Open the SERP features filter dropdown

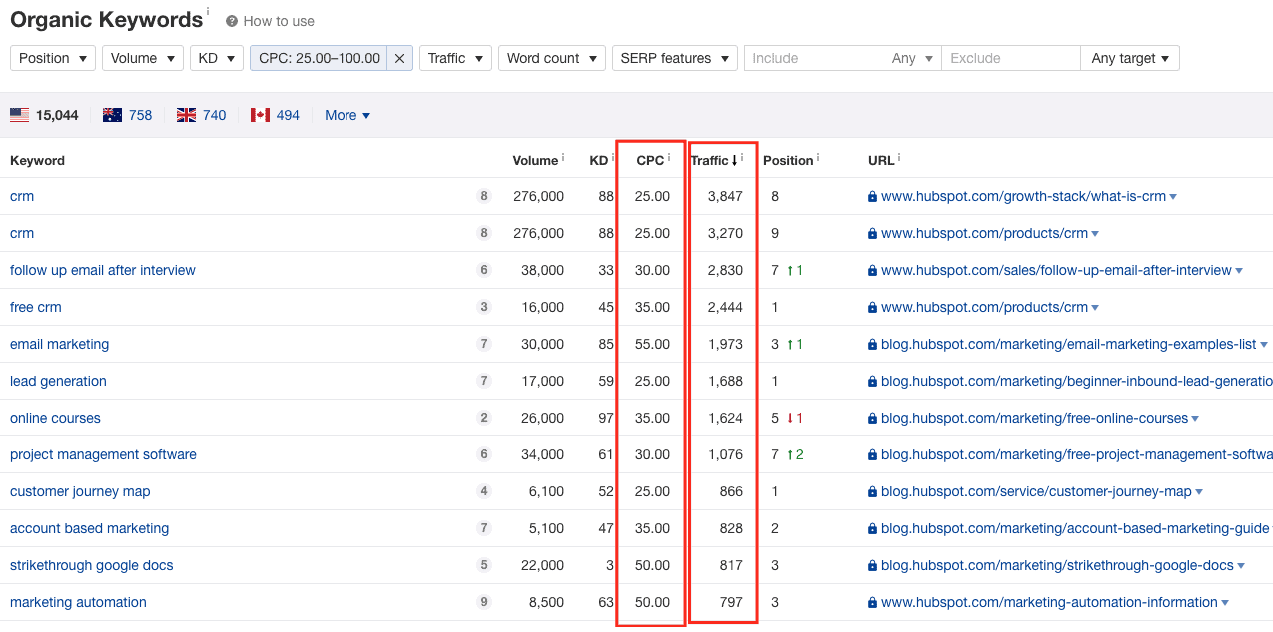point(675,58)
